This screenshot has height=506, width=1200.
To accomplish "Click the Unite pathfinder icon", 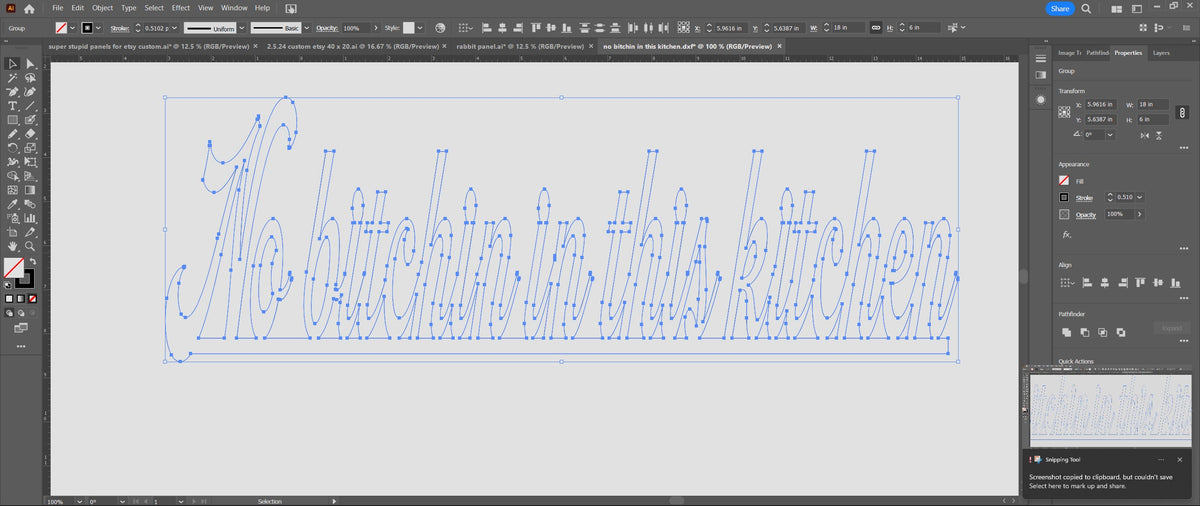I will [1066, 332].
